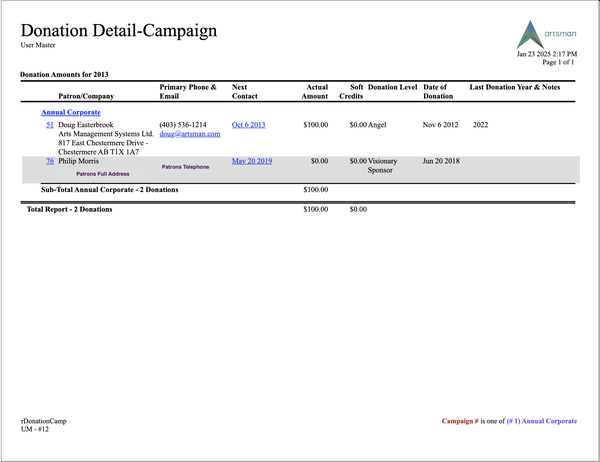The height and width of the screenshot is (462, 600).
Task: Click the Jan 23 2025 2:17 PM timestamp
Action: 547,54
